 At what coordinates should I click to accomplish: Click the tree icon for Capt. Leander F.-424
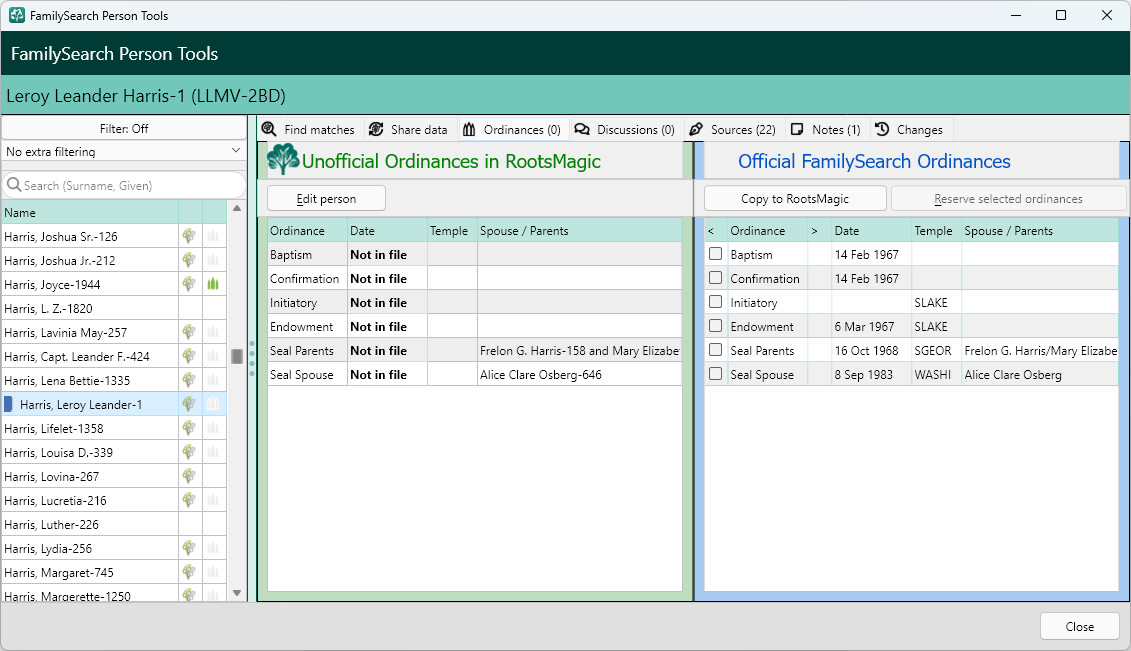189,356
